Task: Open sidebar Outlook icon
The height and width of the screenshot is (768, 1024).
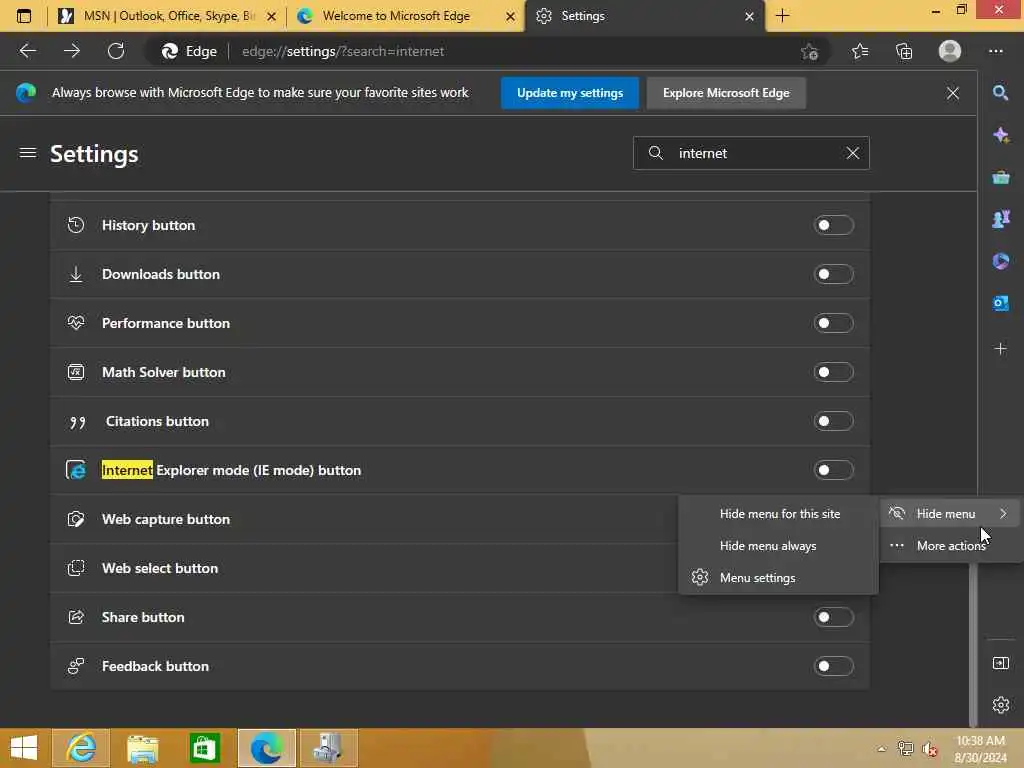Action: tap(1000, 303)
